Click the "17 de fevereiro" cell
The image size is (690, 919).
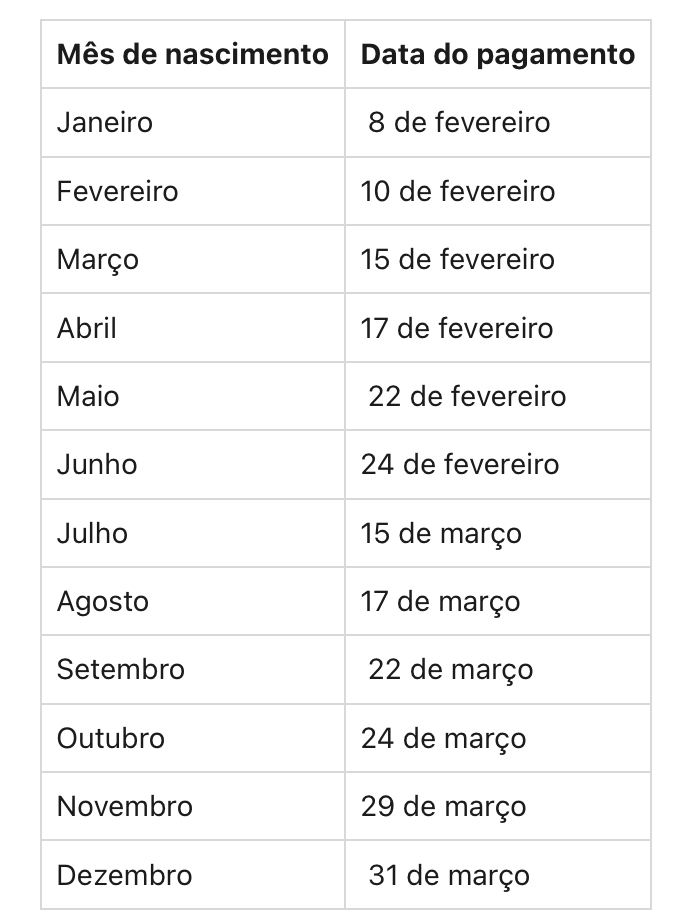tap(457, 328)
